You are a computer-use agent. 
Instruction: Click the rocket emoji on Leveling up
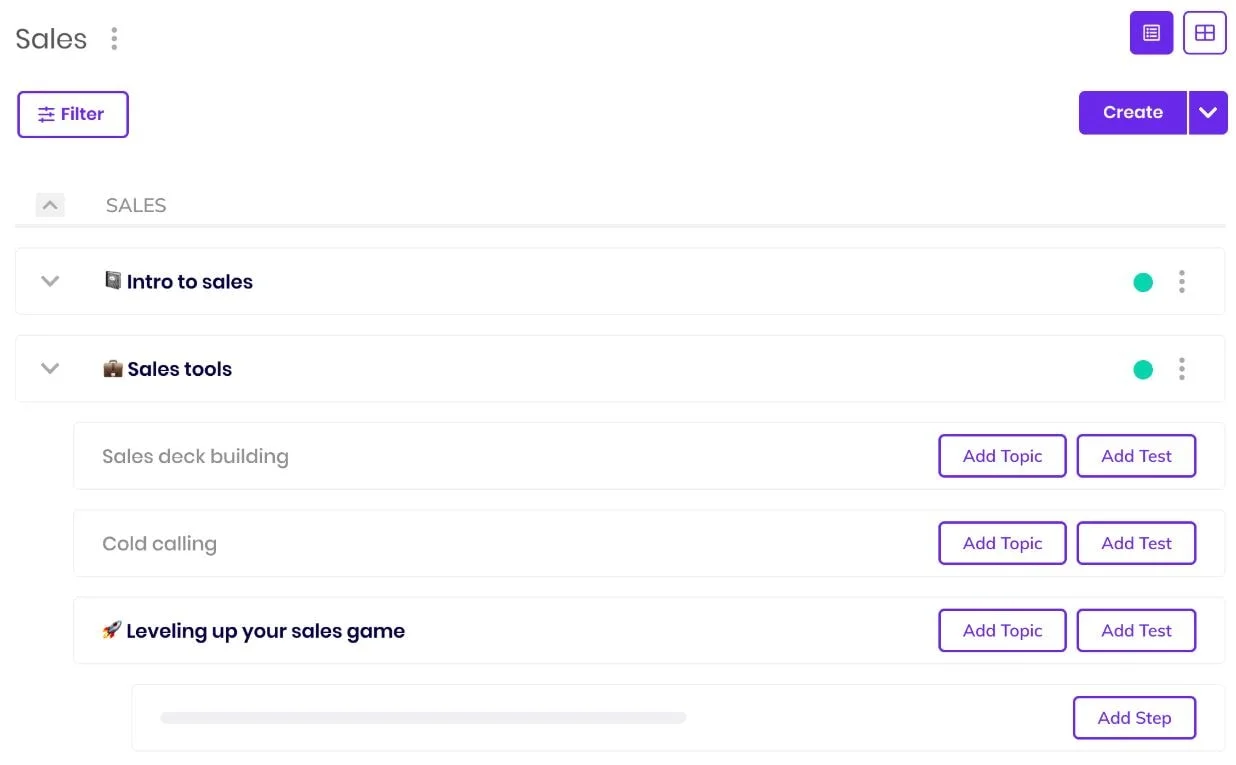112,630
